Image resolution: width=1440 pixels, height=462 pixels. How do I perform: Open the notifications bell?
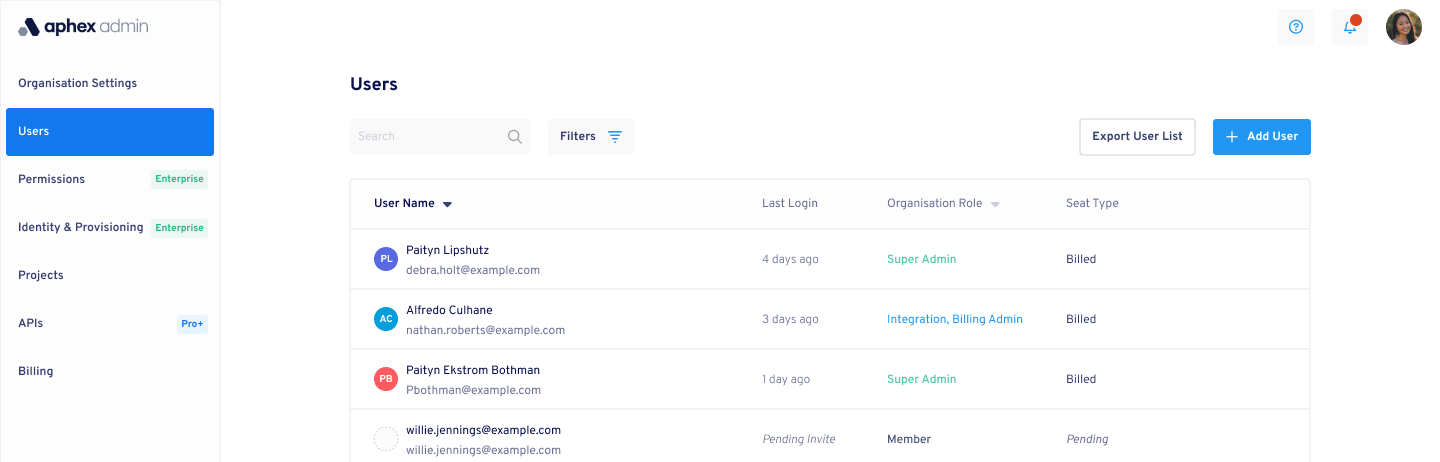(1350, 27)
